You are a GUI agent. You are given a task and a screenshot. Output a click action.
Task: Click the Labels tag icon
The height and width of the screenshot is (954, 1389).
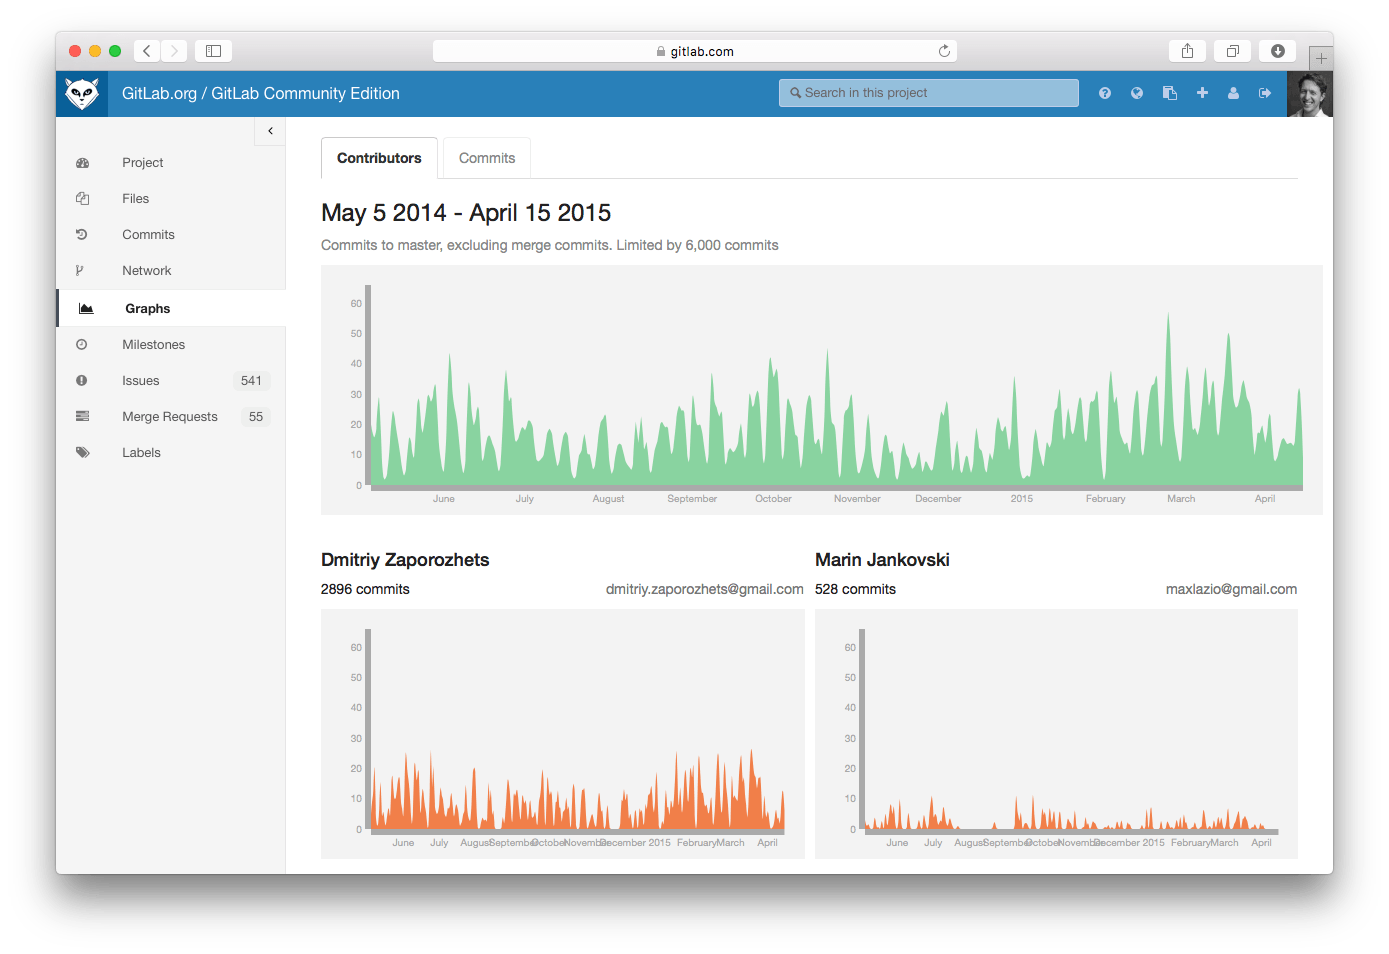[x=83, y=452]
